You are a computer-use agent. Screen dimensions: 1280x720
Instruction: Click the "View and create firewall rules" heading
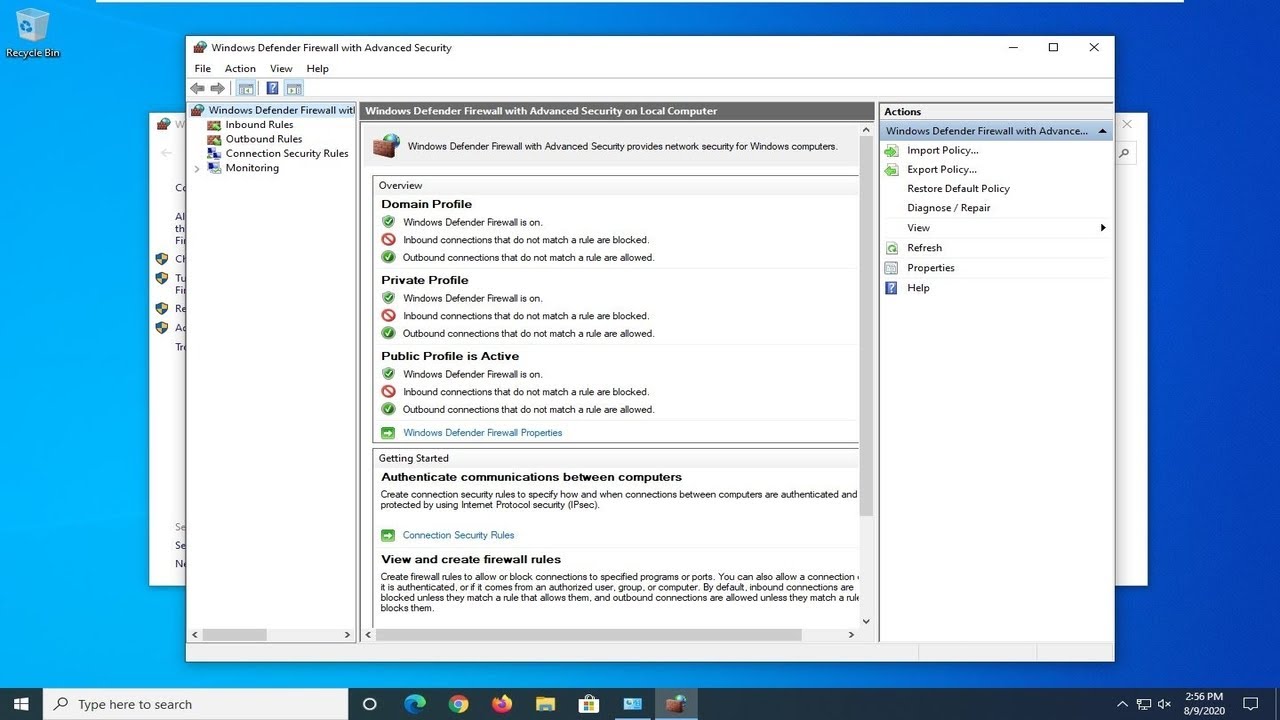(471, 559)
